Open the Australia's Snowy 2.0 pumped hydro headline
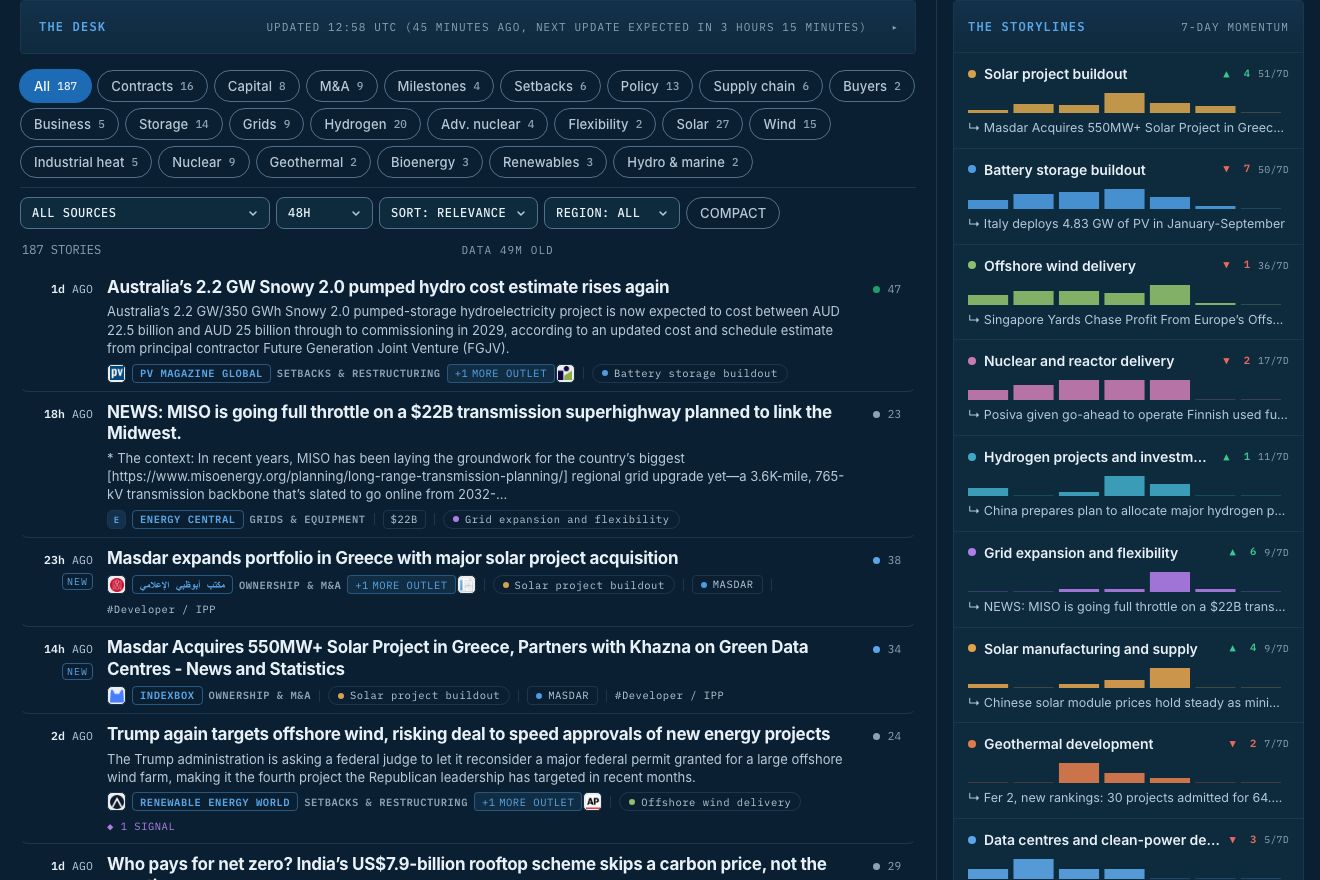The height and width of the screenshot is (880, 1320). (388, 287)
